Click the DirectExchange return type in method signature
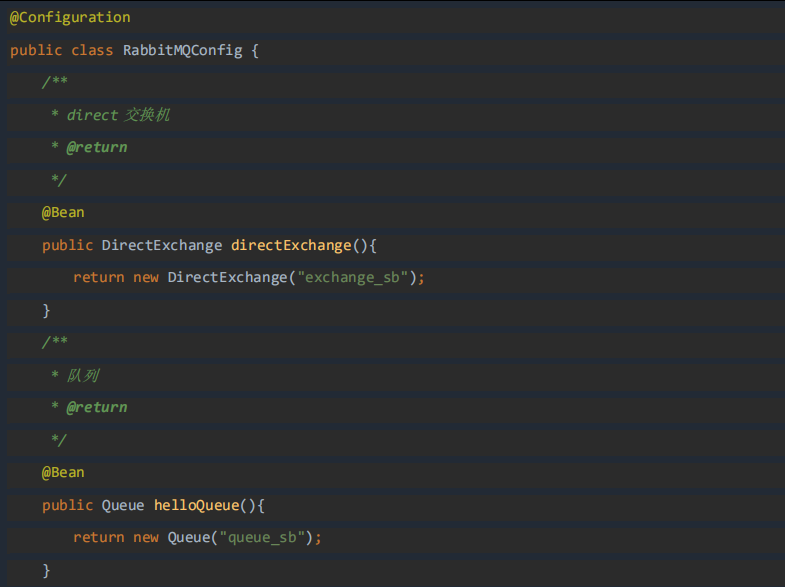This screenshot has width=785, height=587. coord(162,245)
